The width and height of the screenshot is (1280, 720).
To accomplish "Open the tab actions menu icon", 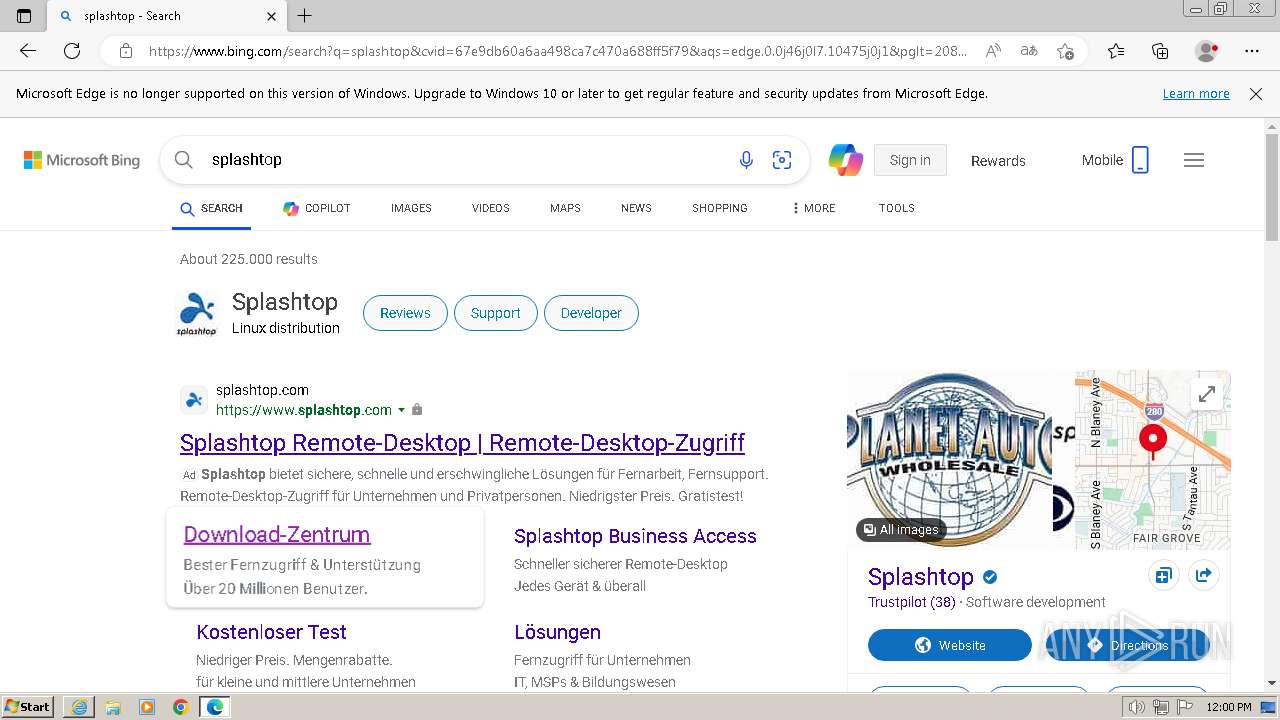I will [24, 16].
